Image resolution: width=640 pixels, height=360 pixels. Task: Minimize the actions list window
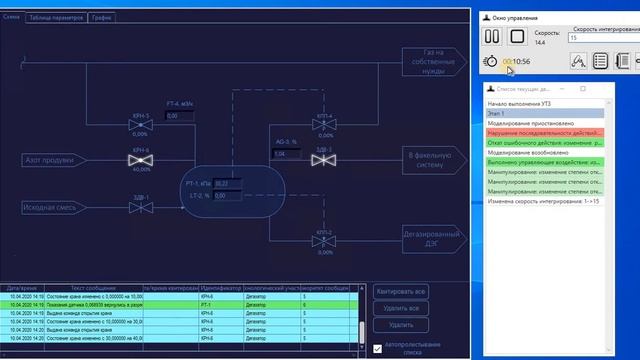tap(562, 89)
